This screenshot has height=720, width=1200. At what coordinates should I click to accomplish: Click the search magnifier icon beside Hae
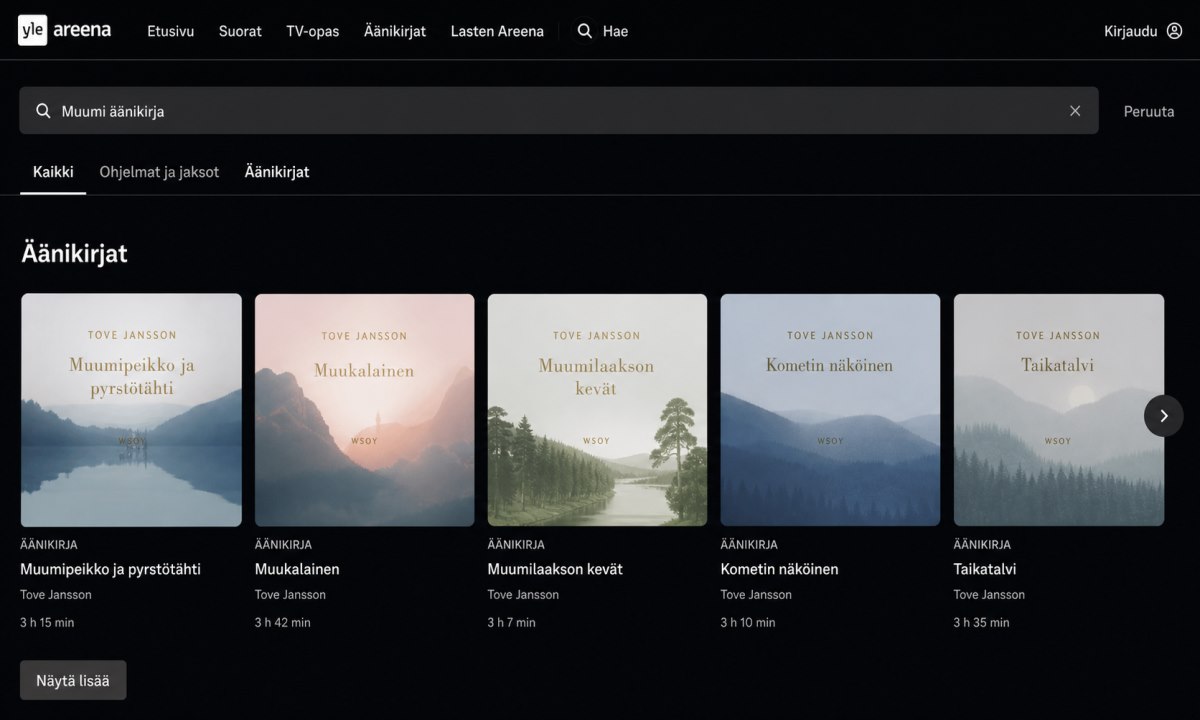(585, 31)
